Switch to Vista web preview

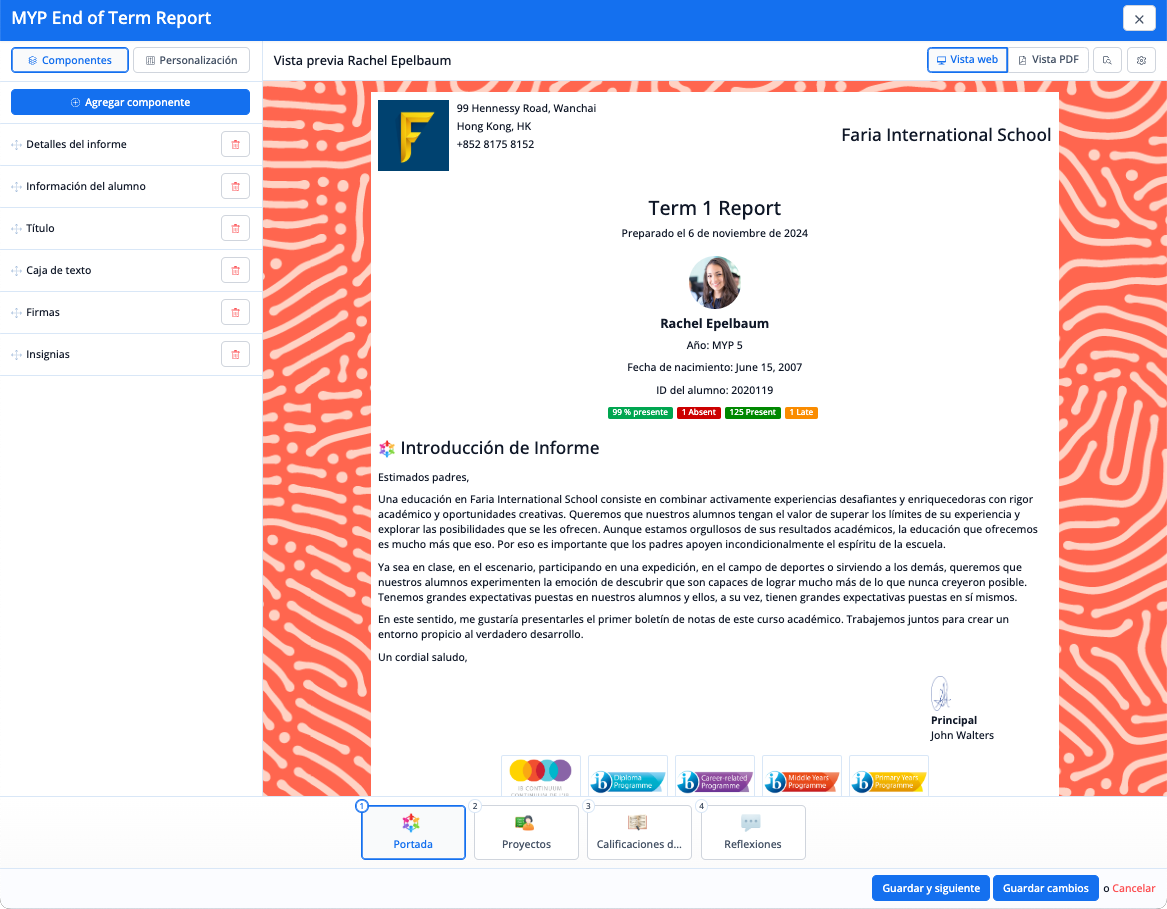coord(966,60)
